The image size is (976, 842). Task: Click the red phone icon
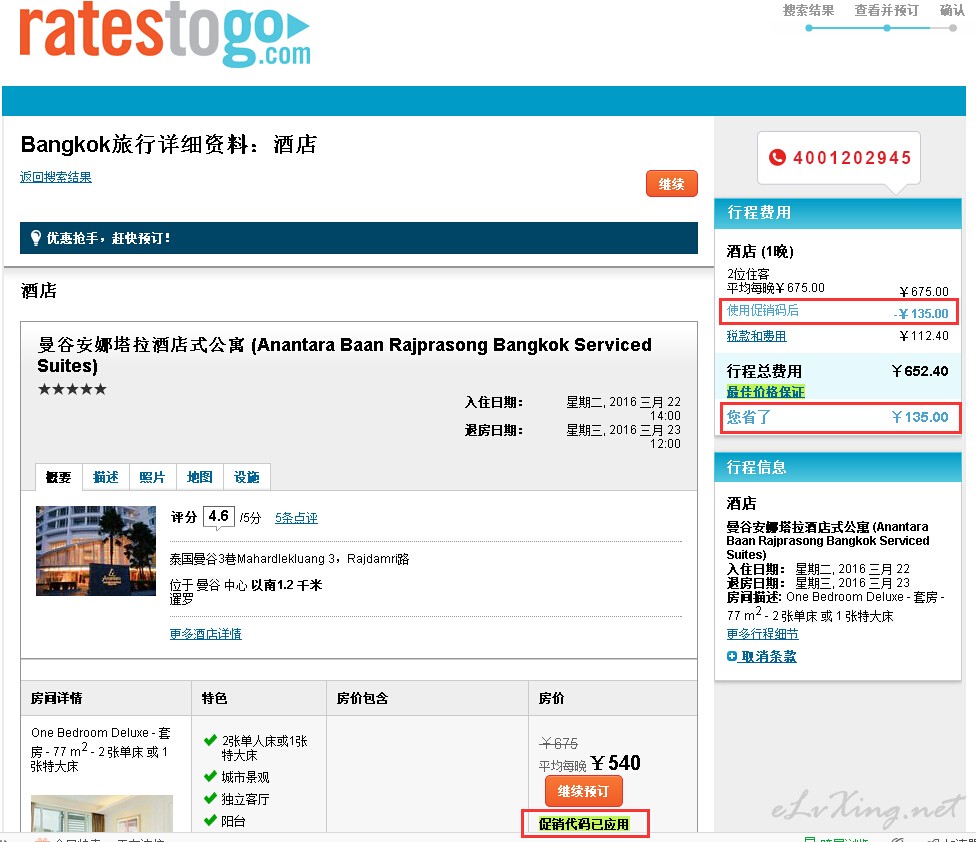(777, 157)
